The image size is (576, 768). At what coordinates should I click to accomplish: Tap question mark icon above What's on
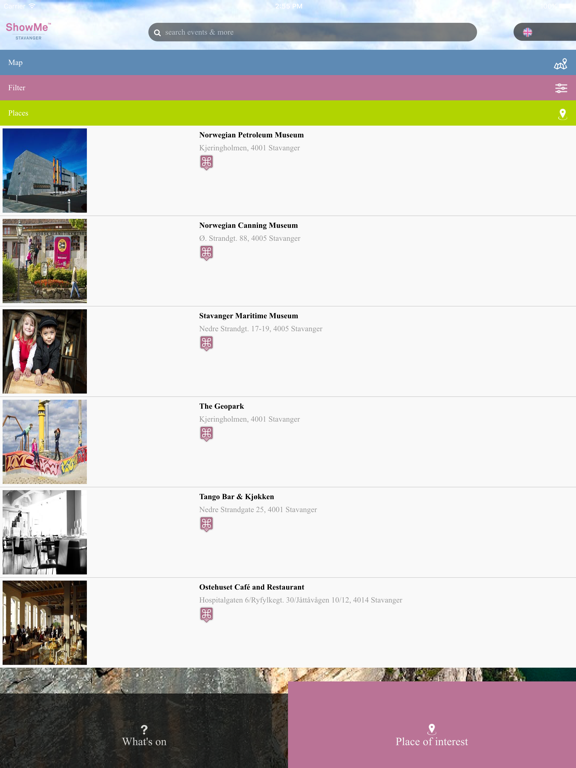tap(144, 729)
